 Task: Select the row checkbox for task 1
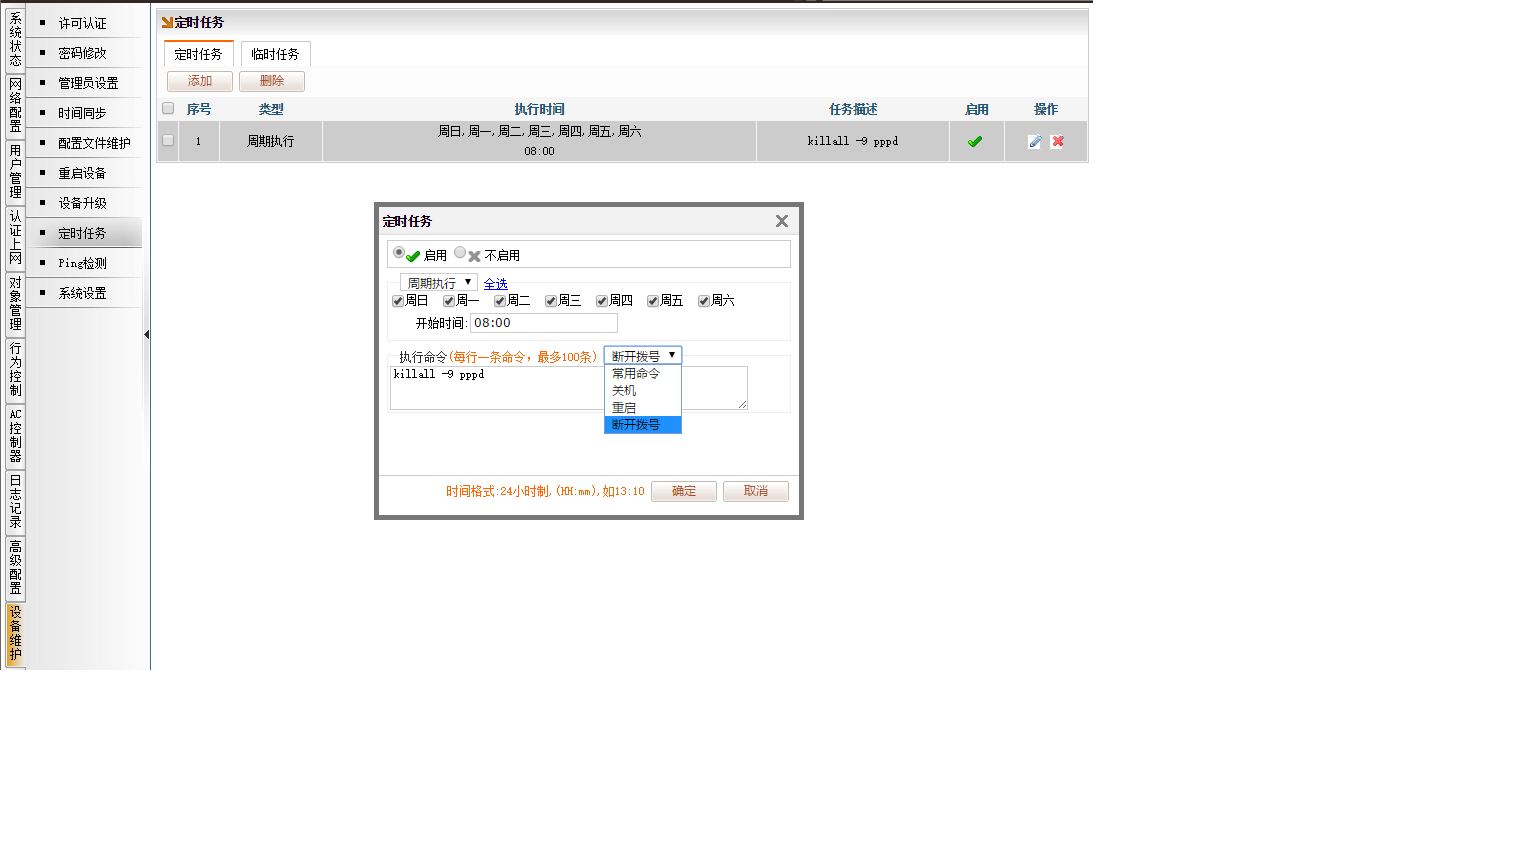tap(168, 141)
